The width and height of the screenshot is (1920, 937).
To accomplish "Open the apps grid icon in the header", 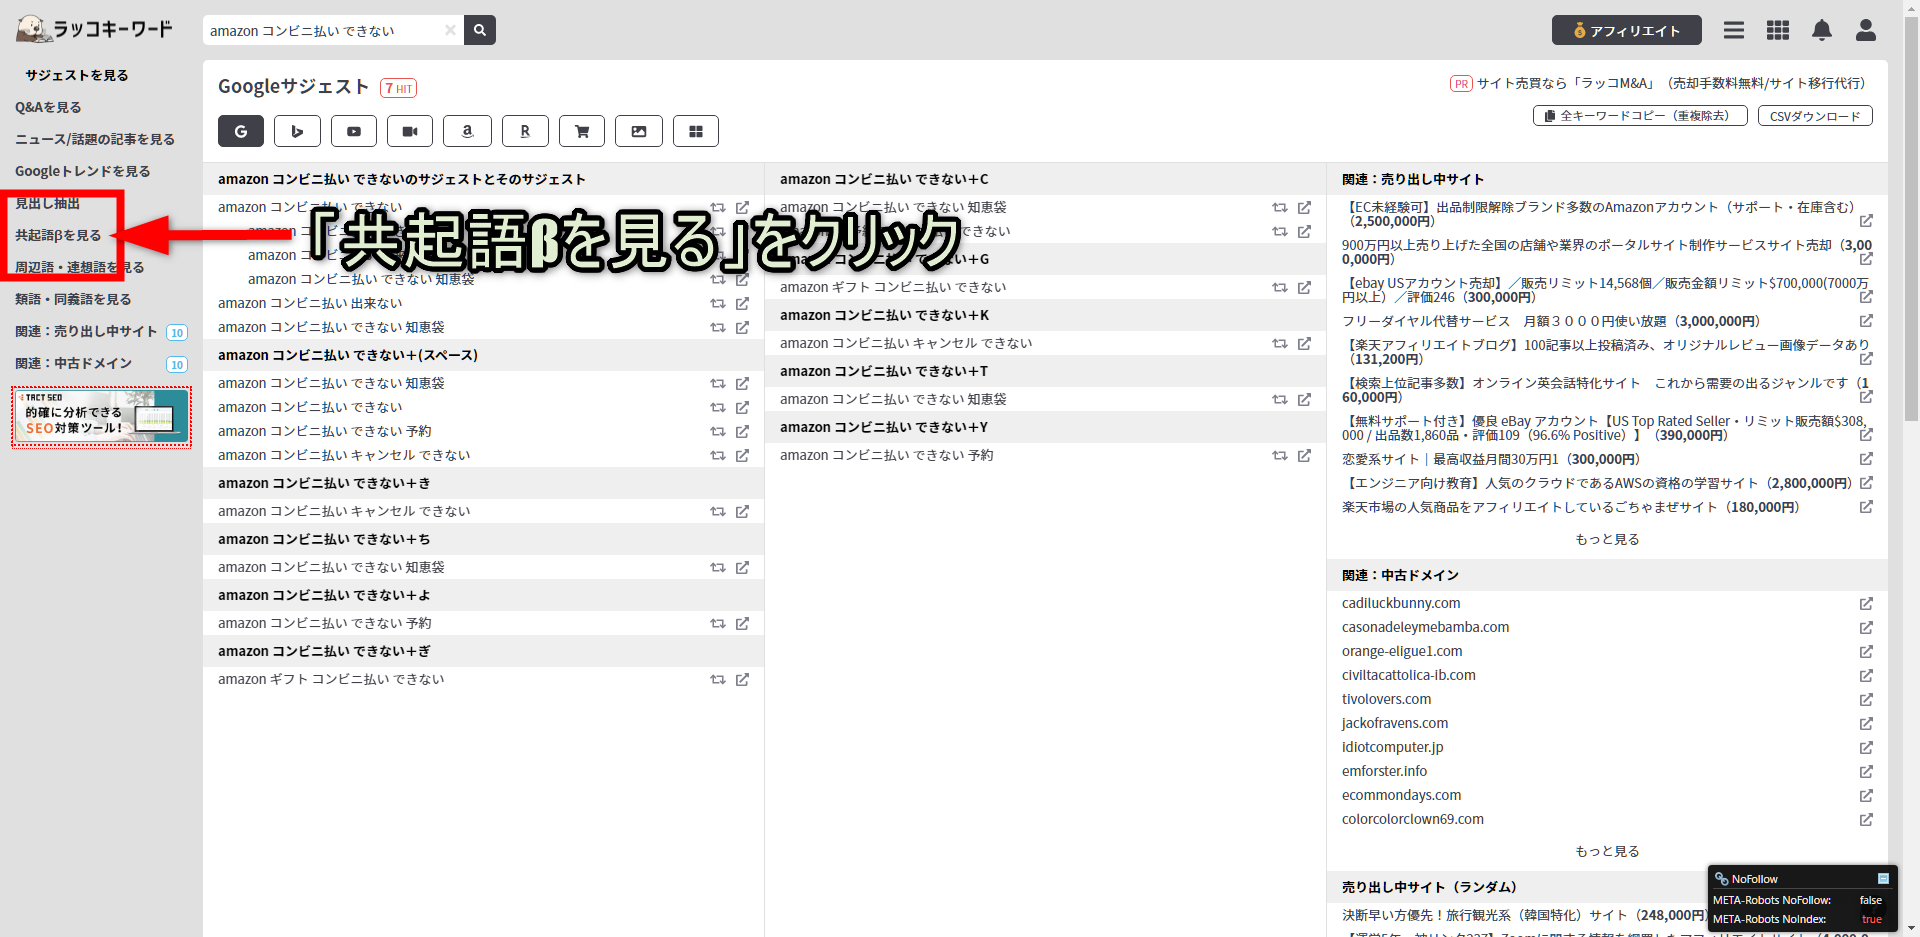I will (x=1778, y=30).
